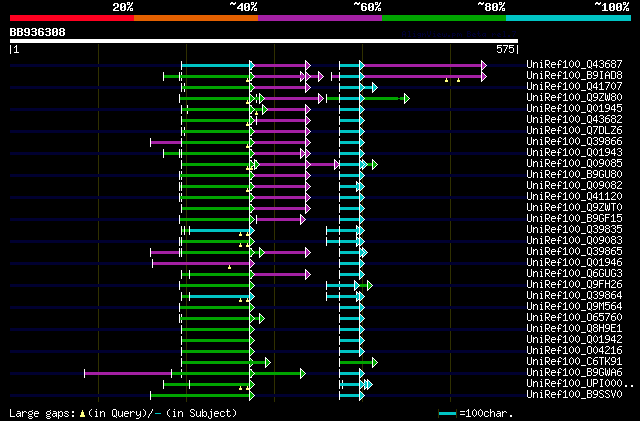This screenshot has width=640, height=421.
Task: Click the purple ~60% identity legend segment
Action: (320, 18)
